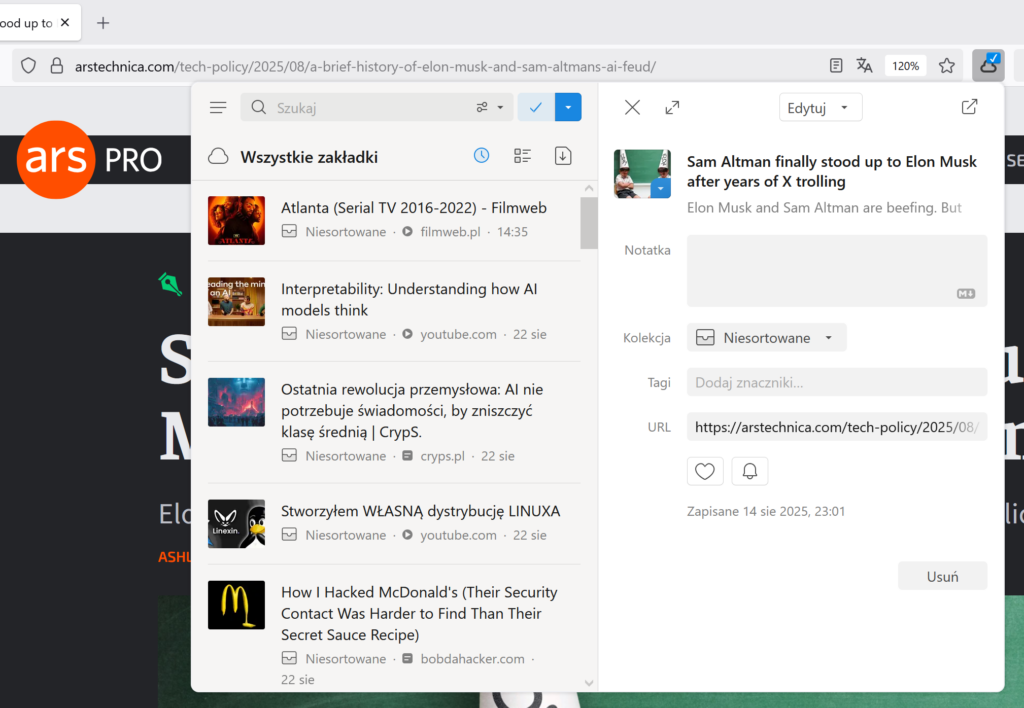Viewport: 1024px width, 708px height.
Task: Click the Sam Altman bookmark cover thumbnail
Action: [x=642, y=174]
